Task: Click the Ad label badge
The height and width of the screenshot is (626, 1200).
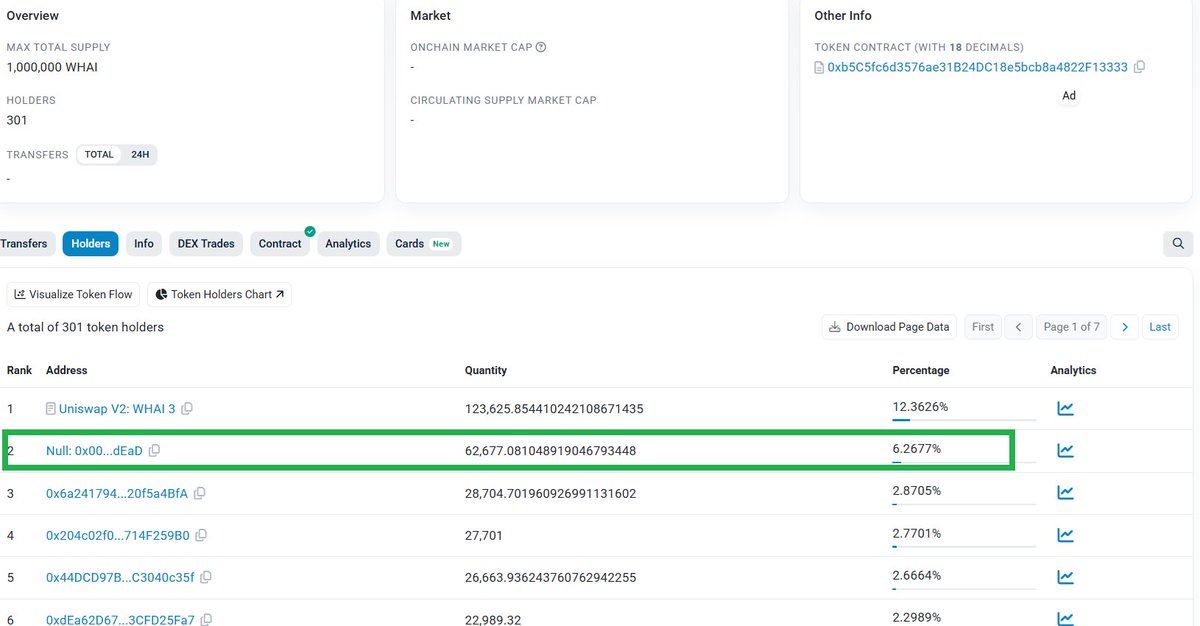Action: pos(1069,96)
